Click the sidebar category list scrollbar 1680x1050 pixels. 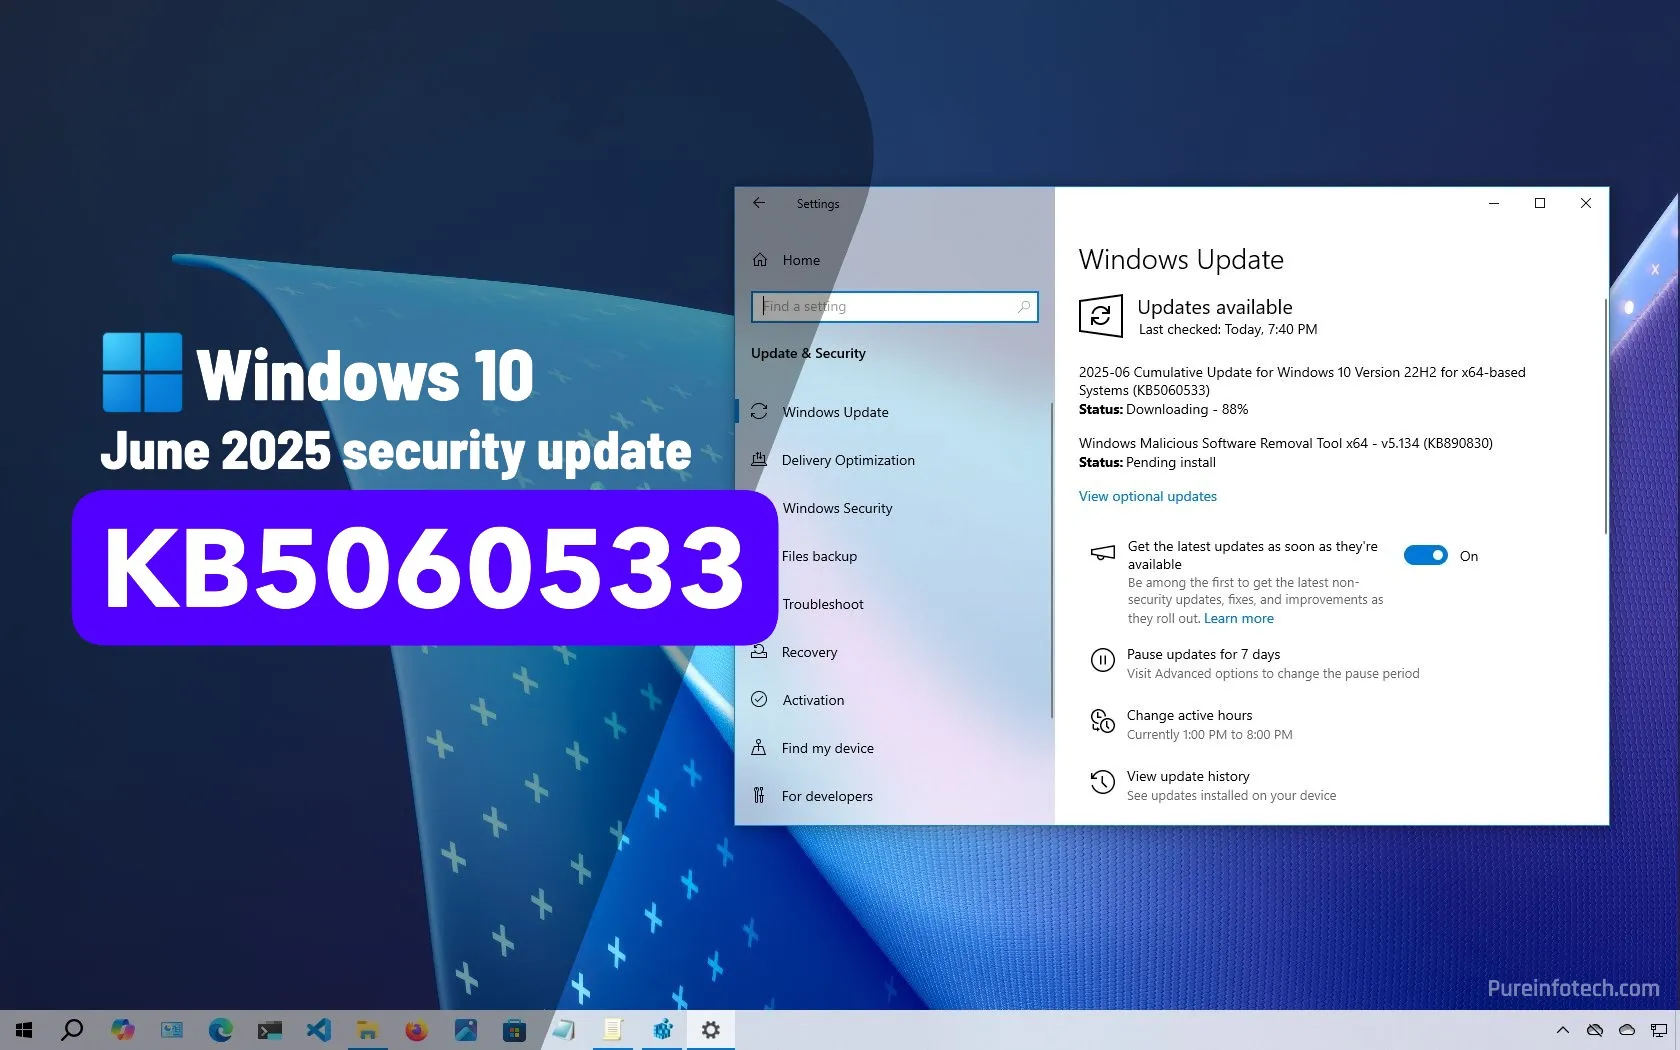pyautogui.click(x=1051, y=560)
